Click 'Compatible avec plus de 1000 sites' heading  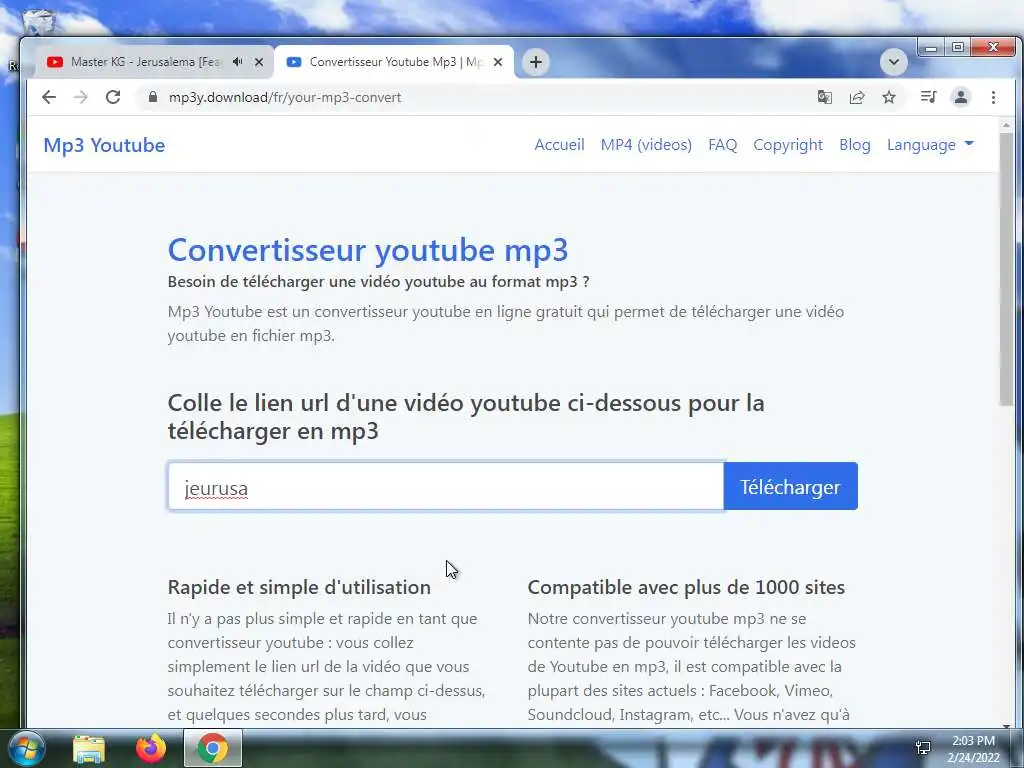point(686,587)
